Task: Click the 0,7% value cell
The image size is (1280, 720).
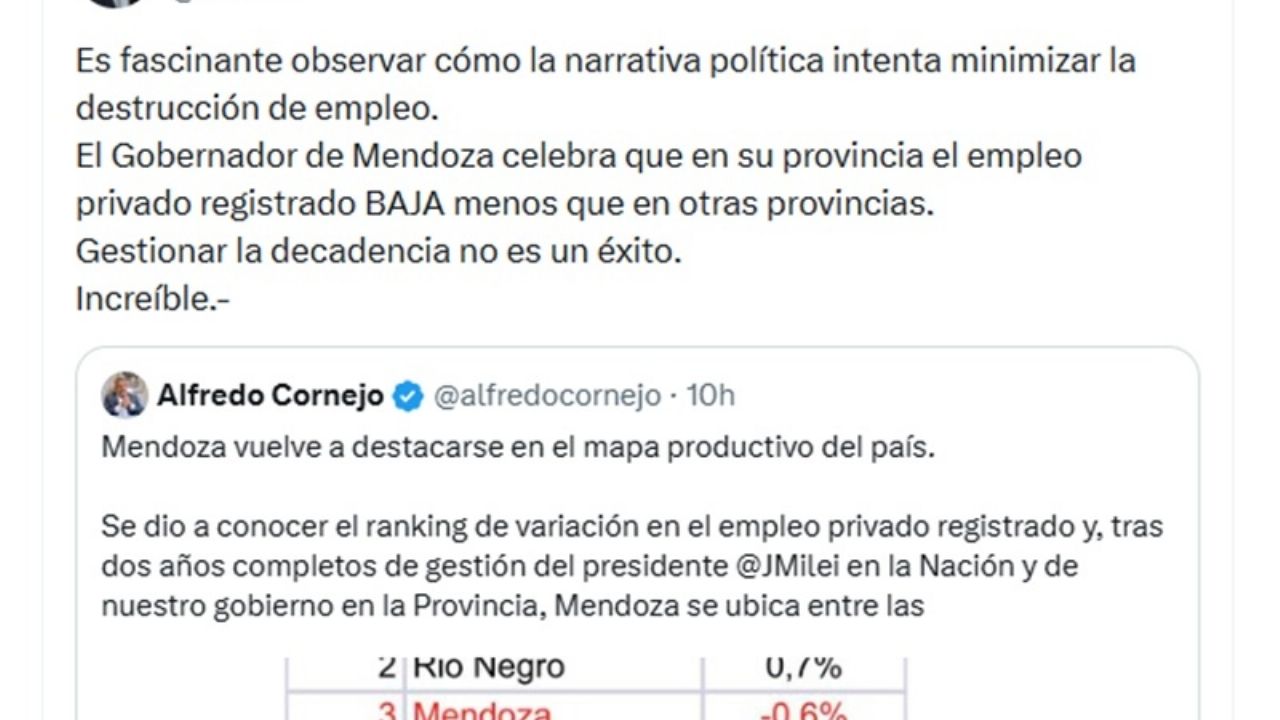Action: pyautogui.click(x=805, y=667)
